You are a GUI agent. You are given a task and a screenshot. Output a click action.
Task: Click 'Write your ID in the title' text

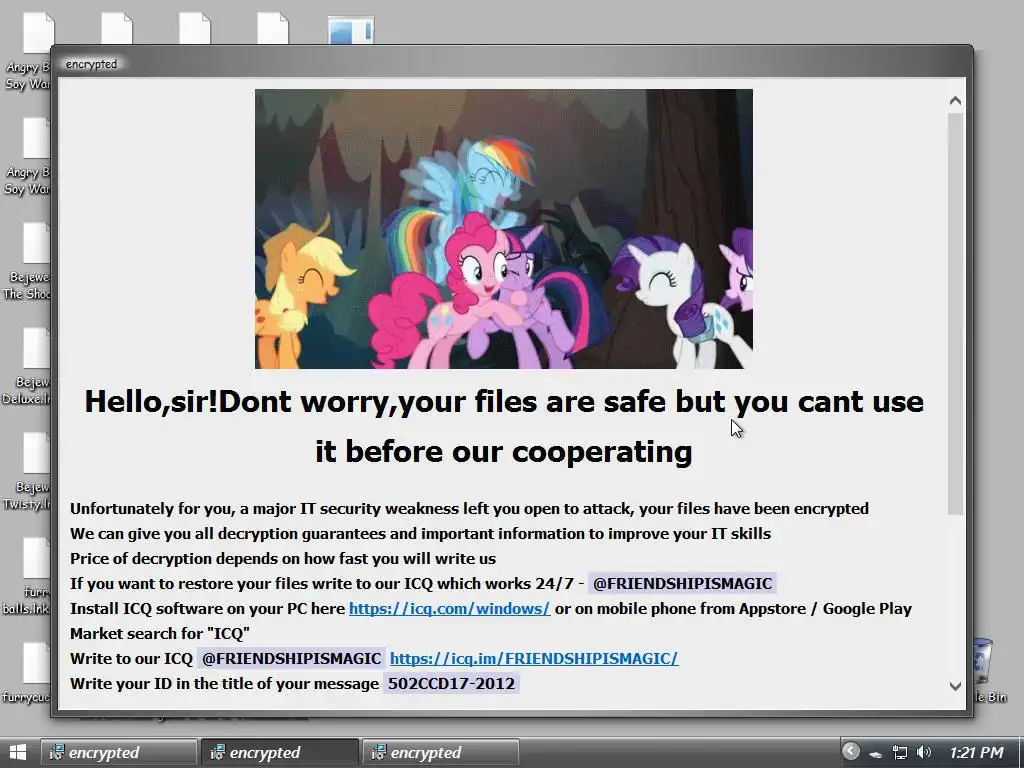pos(224,684)
